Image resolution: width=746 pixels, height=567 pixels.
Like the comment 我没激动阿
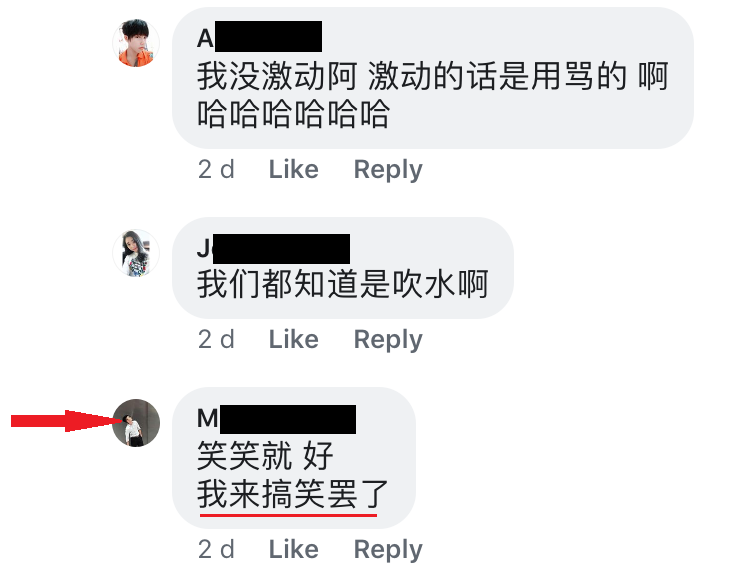tap(294, 169)
